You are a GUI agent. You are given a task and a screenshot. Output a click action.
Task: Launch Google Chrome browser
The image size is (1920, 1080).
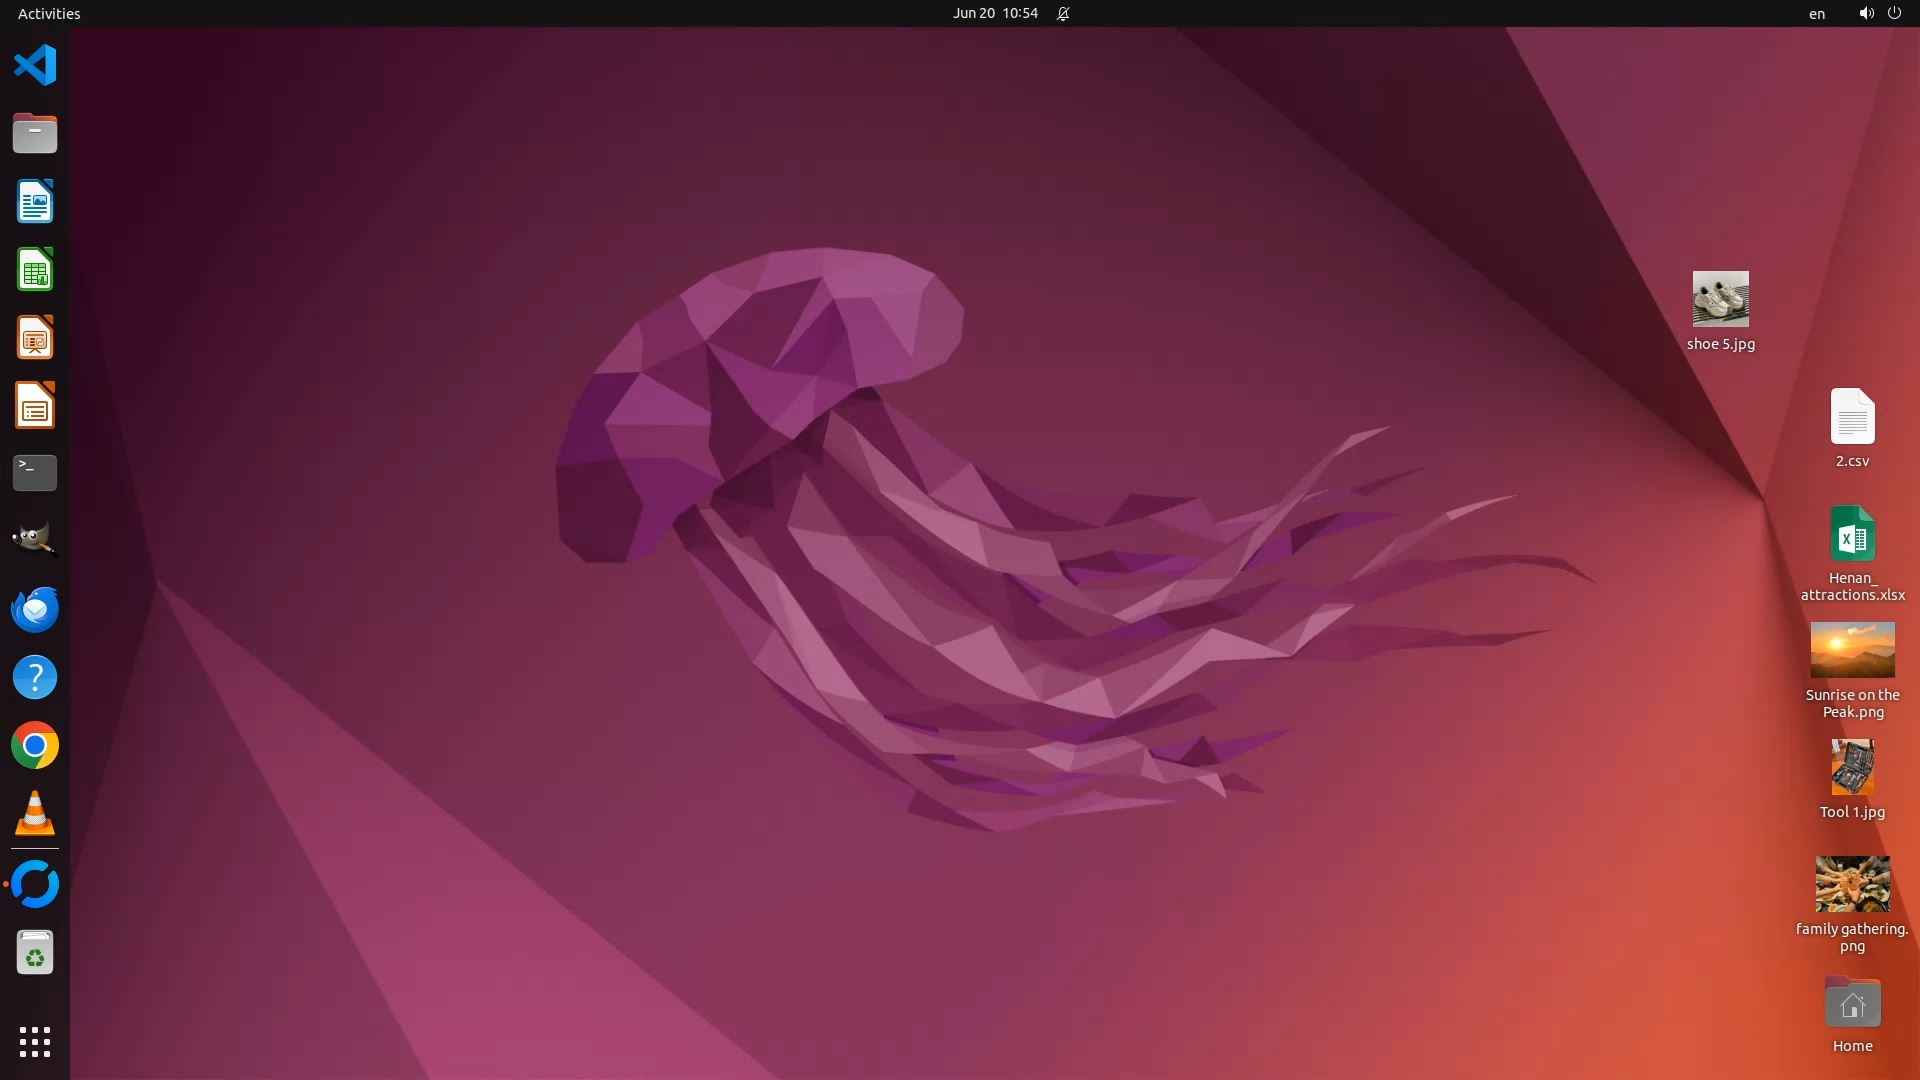coord(35,746)
